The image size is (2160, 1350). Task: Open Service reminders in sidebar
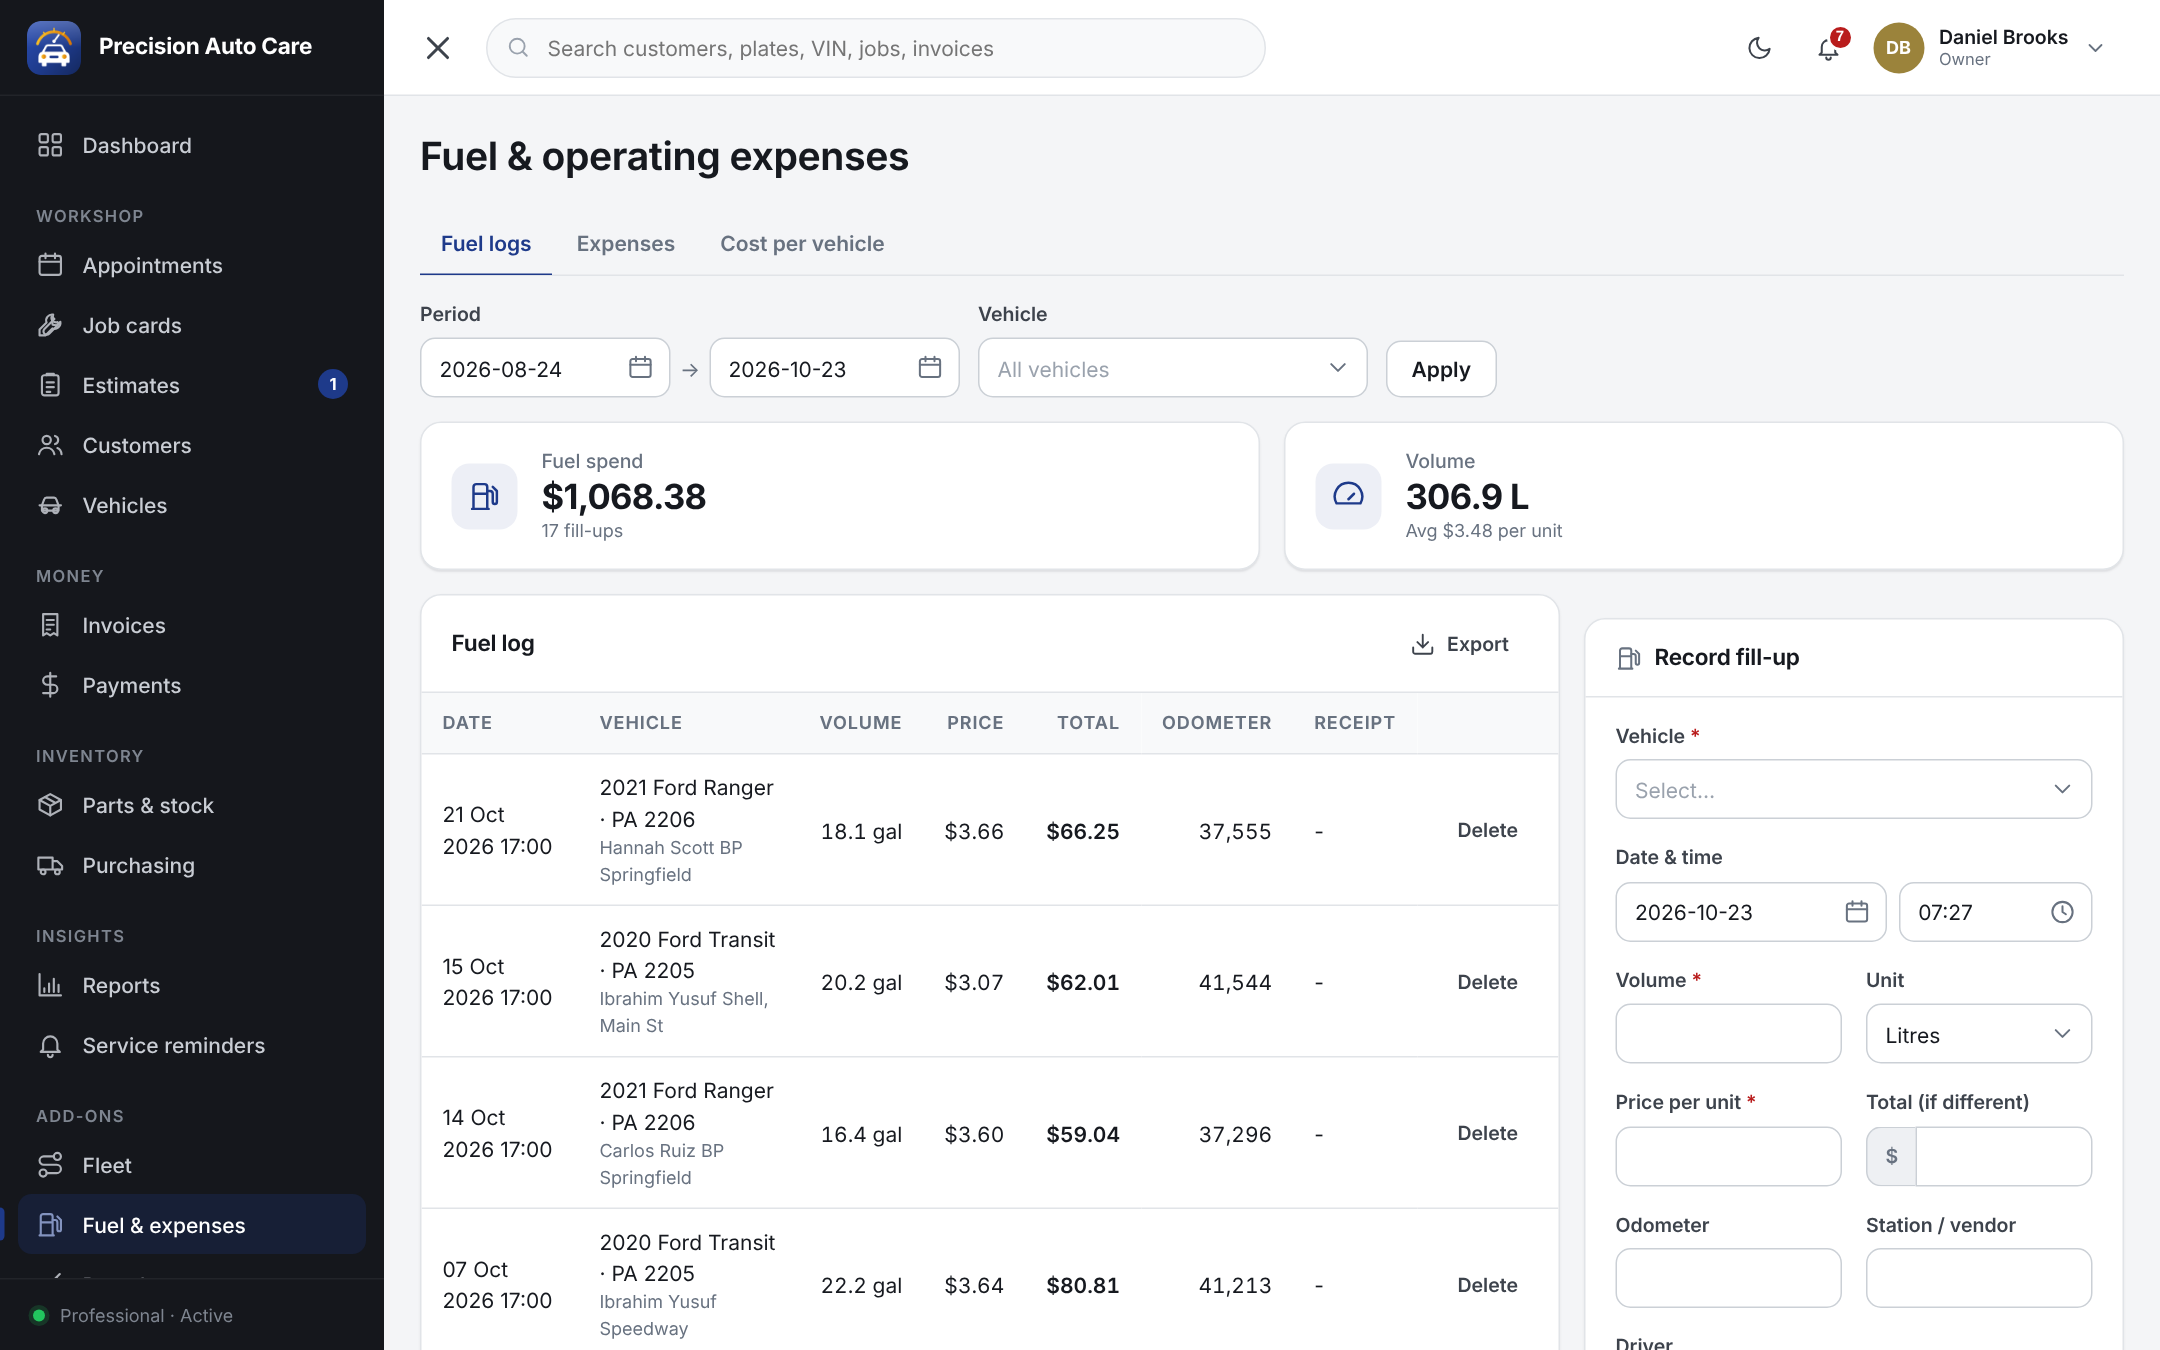click(x=192, y=1045)
